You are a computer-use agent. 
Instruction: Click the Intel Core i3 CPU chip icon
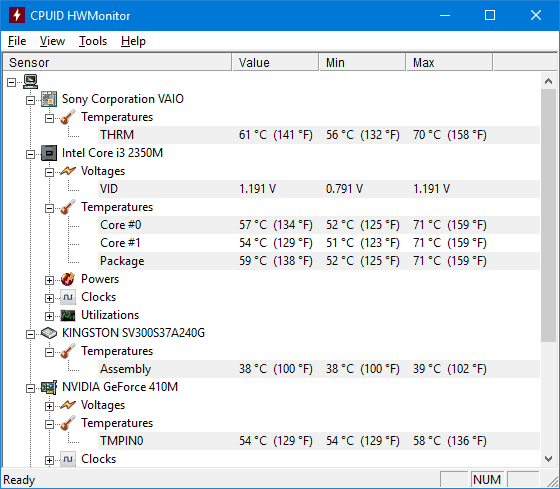pos(49,153)
